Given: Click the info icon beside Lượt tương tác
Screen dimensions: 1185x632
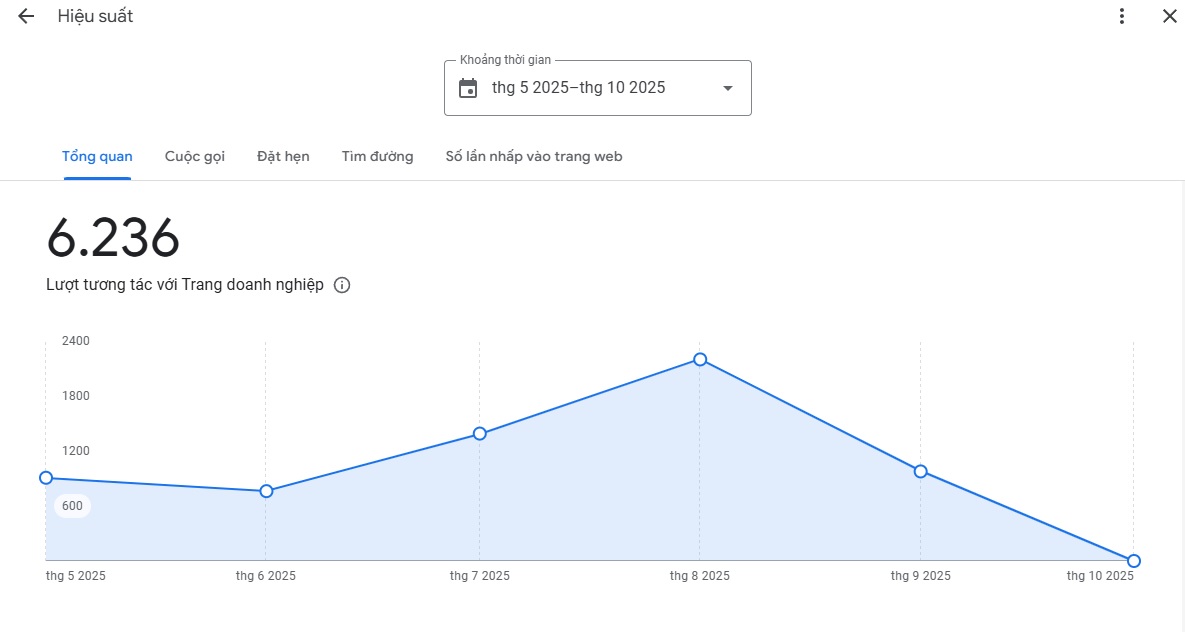Looking at the screenshot, I should (342, 285).
